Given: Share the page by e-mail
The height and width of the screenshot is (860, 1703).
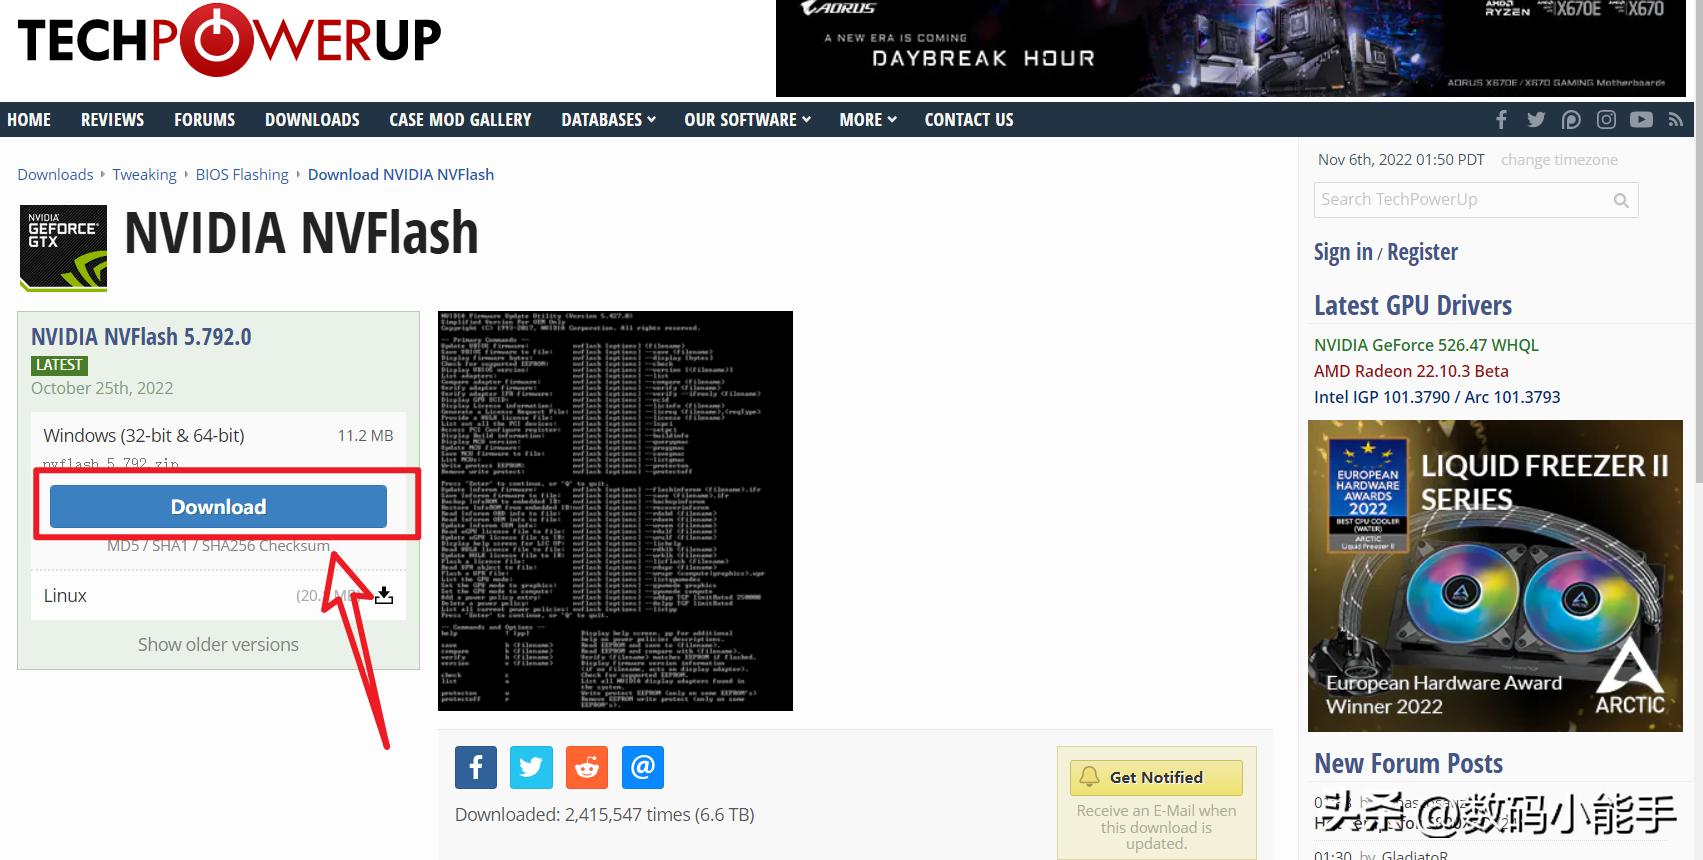Looking at the screenshot, I should click(643, 767).
